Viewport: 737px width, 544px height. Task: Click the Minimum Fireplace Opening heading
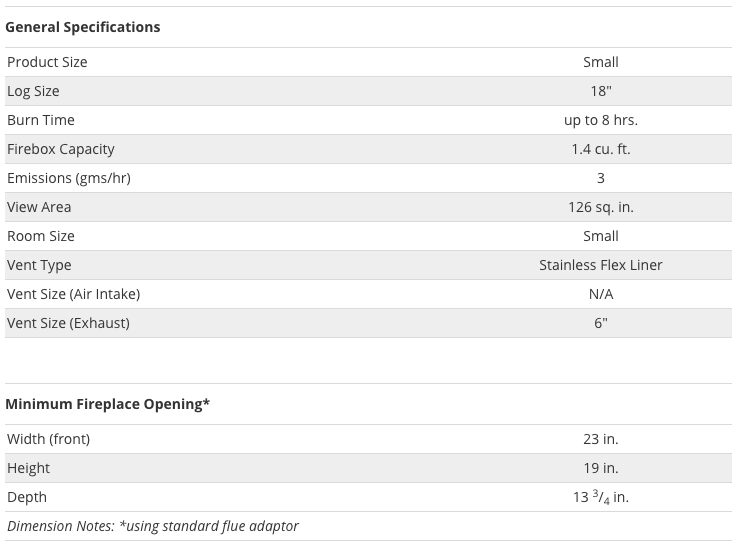coord(107,404)
